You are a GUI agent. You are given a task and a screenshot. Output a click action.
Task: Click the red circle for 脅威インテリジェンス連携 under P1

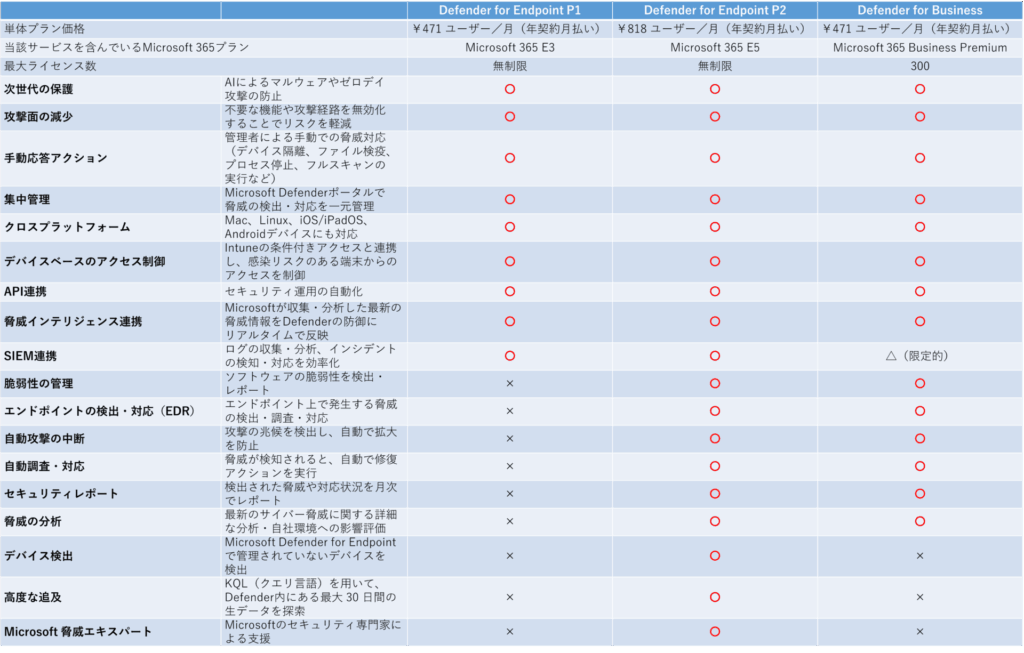point(510,321)
